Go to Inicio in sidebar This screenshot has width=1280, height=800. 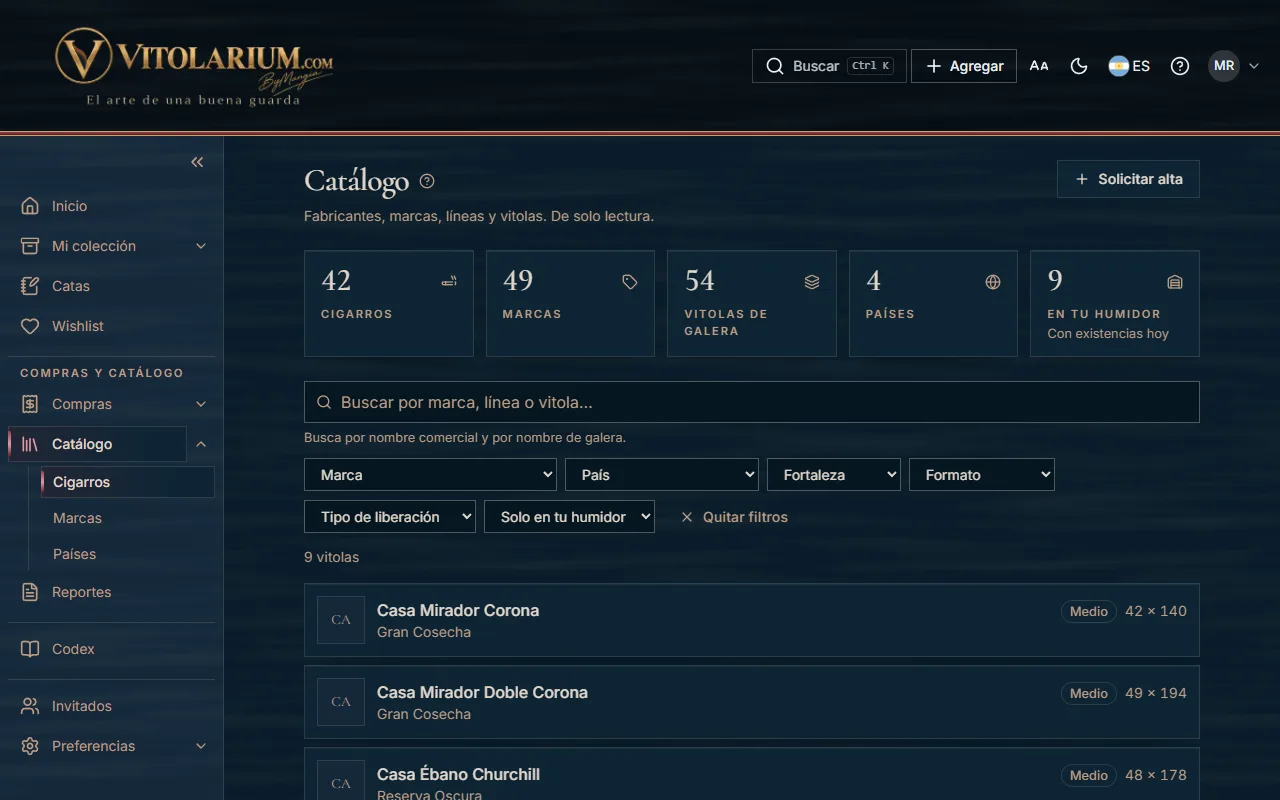point(112,206)
